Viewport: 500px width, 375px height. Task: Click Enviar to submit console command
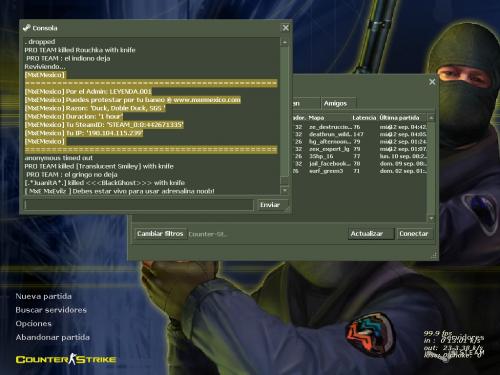click(x=270, y=205)
